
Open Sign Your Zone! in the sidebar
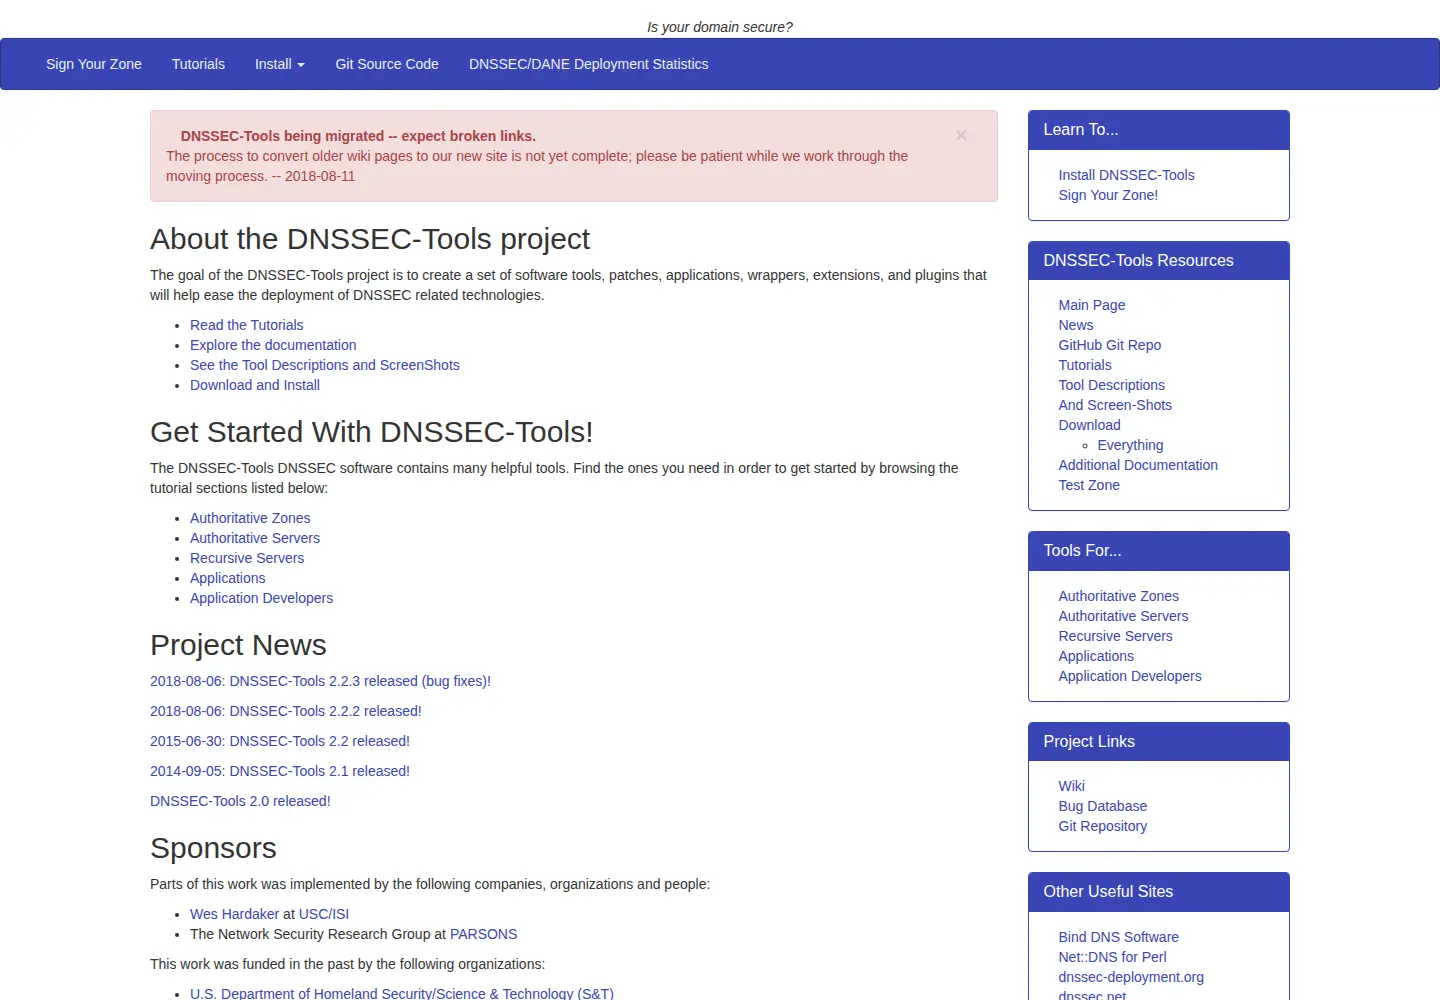pyautogui.click(x=1108, y=195)
